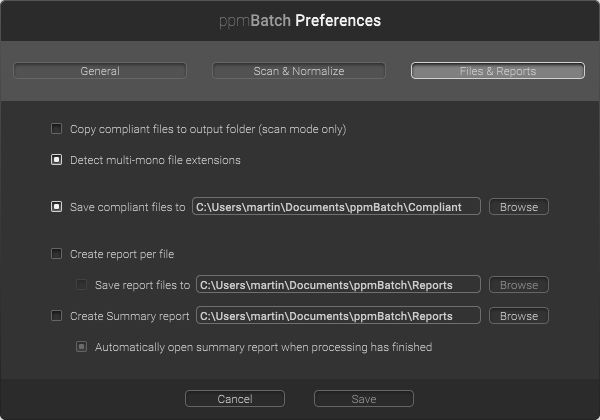The height and width of the screenshot is (420, 600).
Task: Enable Create Summary report checkbox
Action: [57, 316]
